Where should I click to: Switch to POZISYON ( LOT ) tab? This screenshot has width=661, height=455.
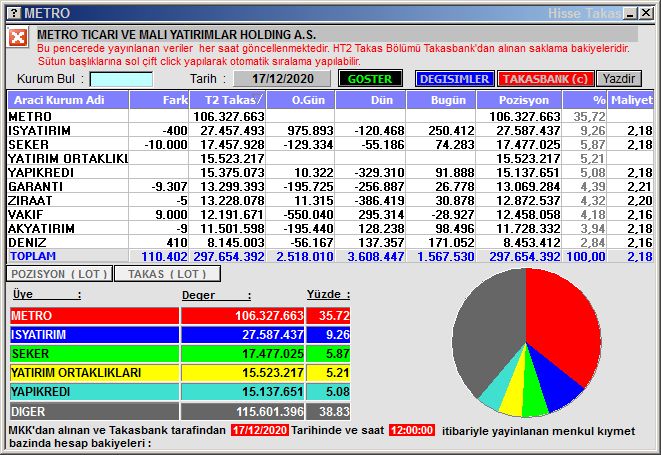[x=59, y=274]
